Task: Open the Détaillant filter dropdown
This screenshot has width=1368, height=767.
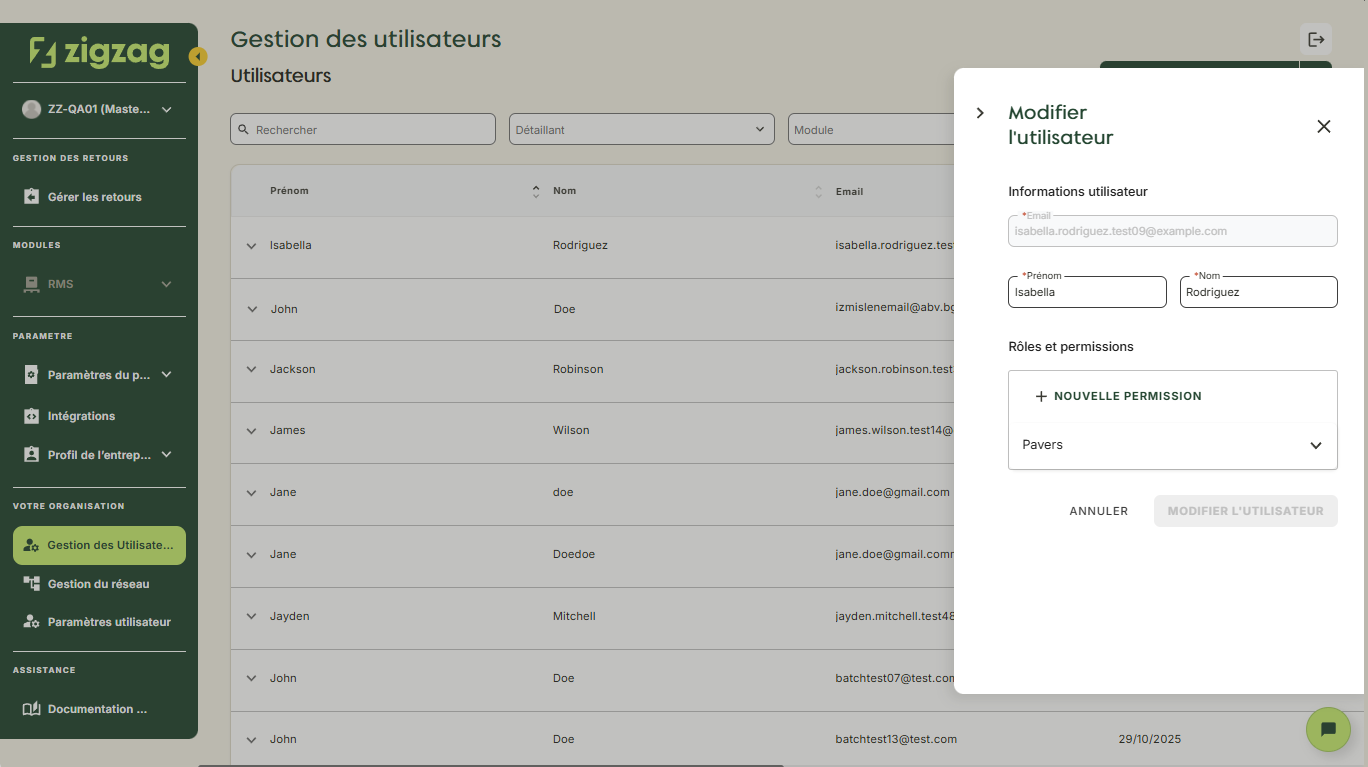Action: (642, 129)
